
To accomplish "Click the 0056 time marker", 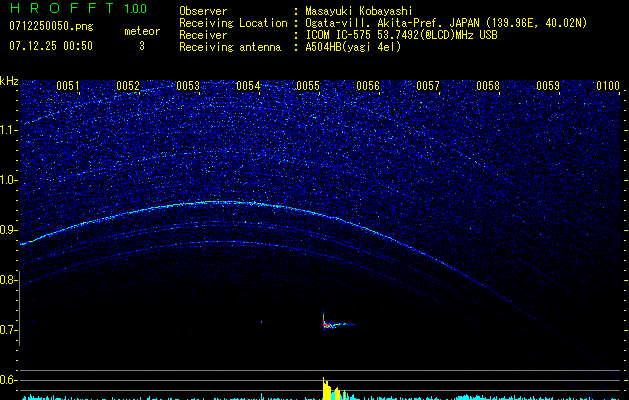I will pos(368,86).
